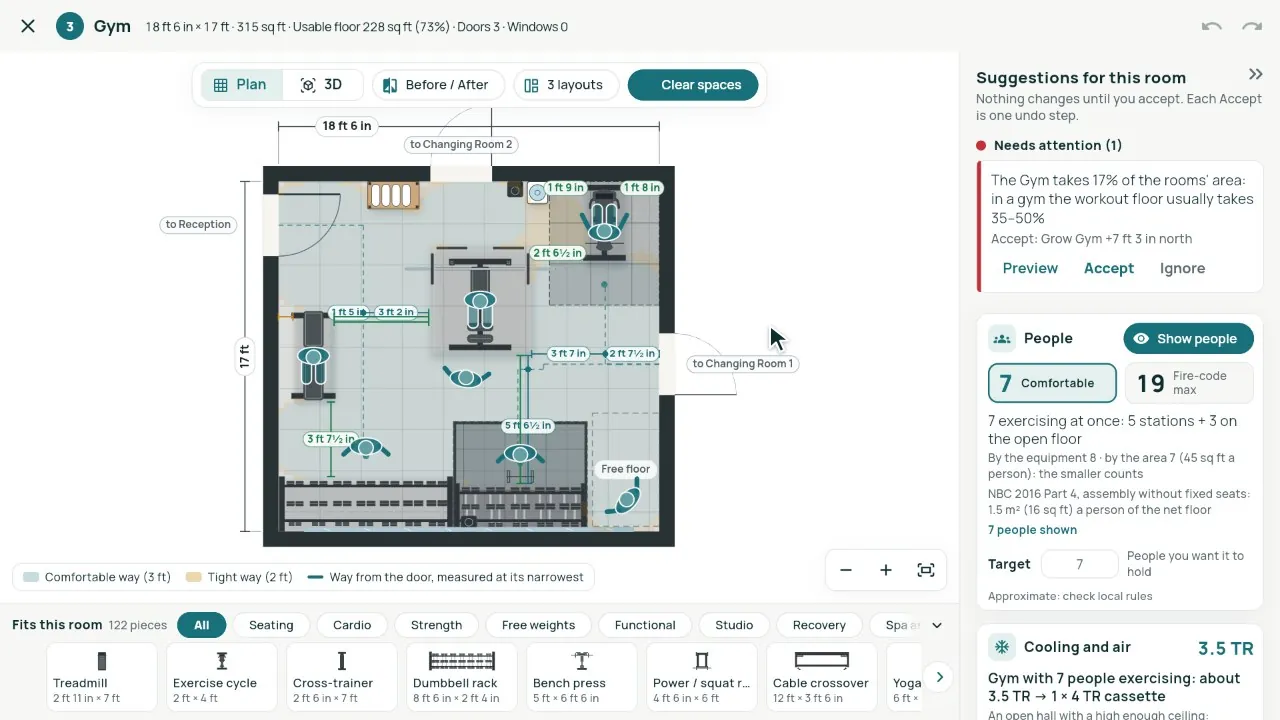Select the door to Reception label
Image resolution: width=1280 pixels, height=720 pixels.
tap(198, 225)
